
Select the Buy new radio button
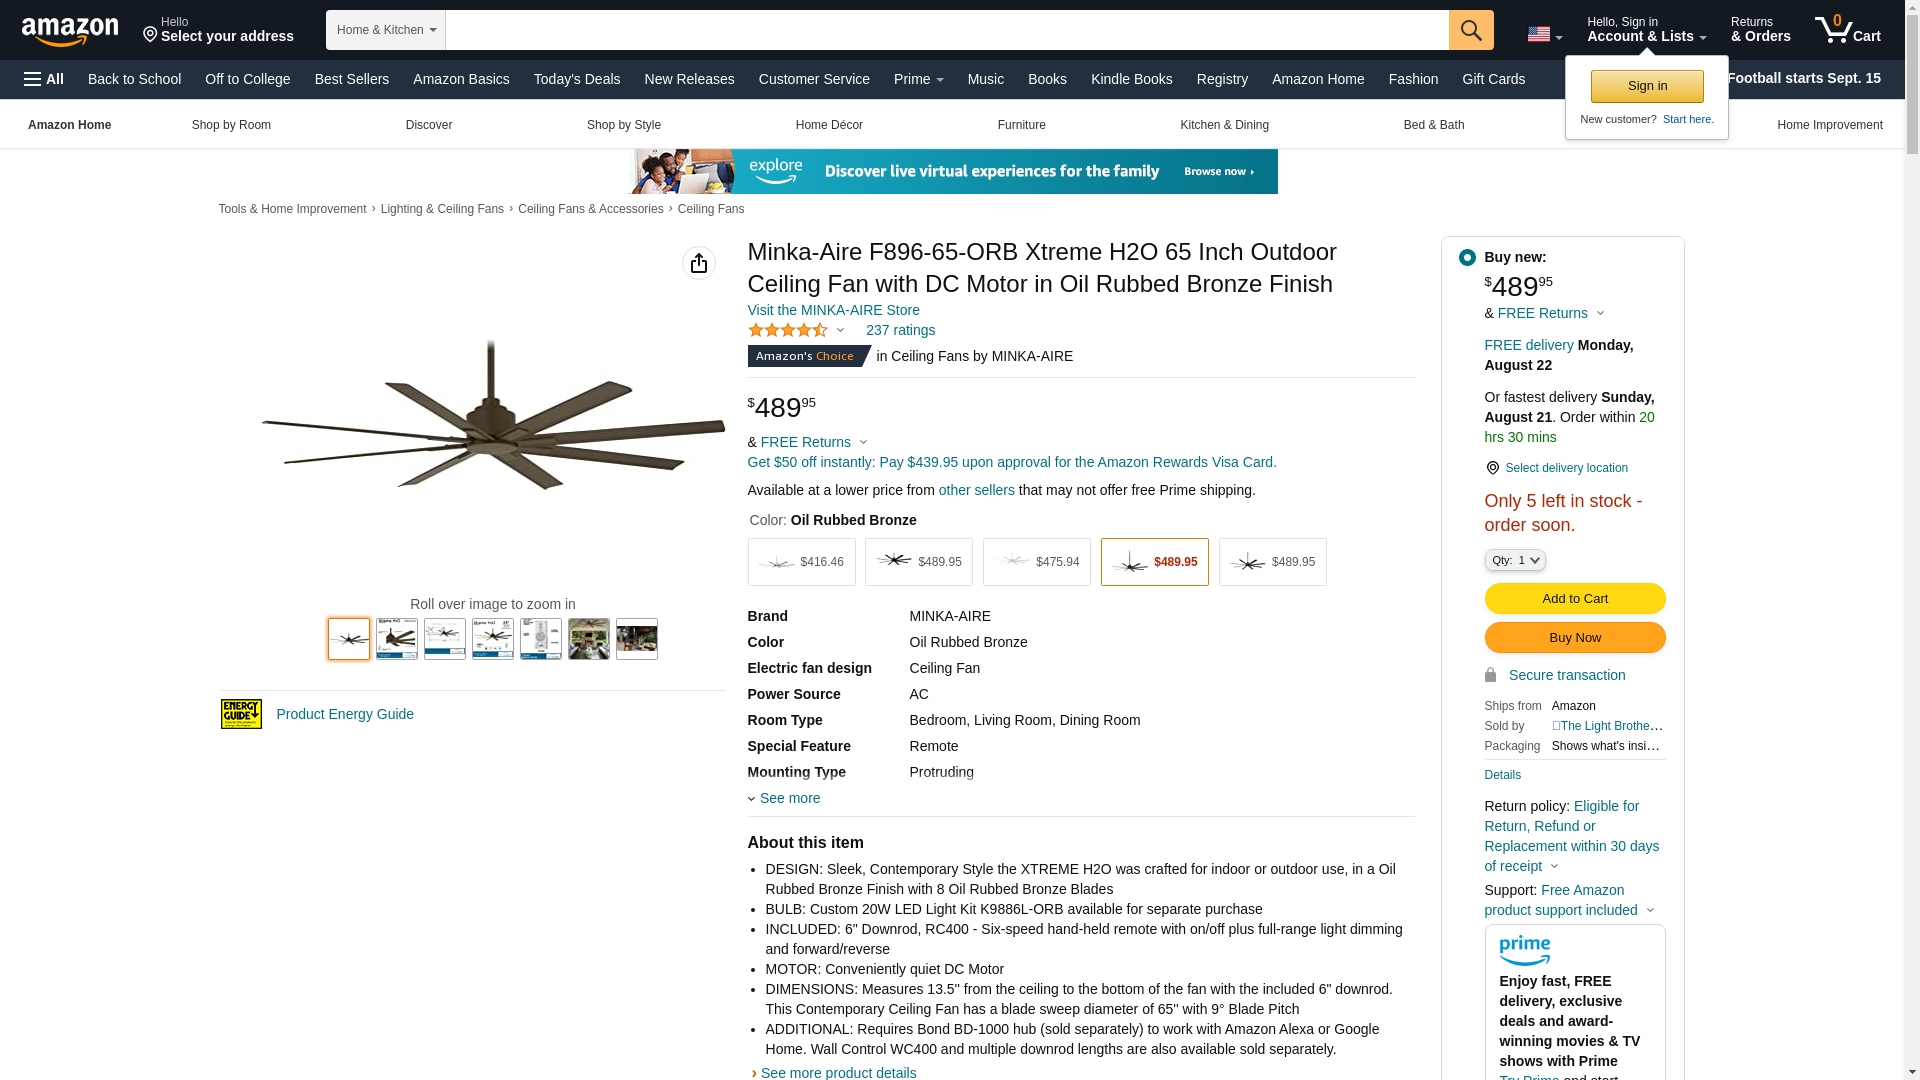[x=1467, y=258]
